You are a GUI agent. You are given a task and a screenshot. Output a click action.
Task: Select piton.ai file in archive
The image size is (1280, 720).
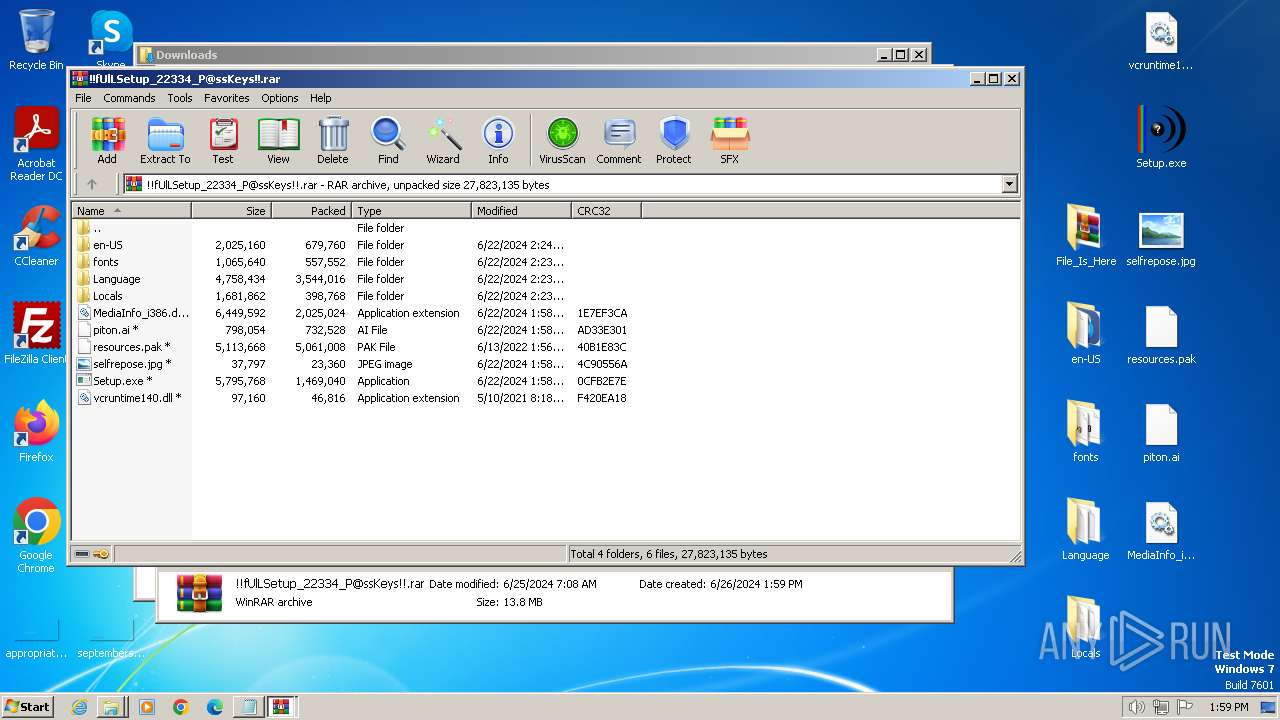[x=355, y=330]
